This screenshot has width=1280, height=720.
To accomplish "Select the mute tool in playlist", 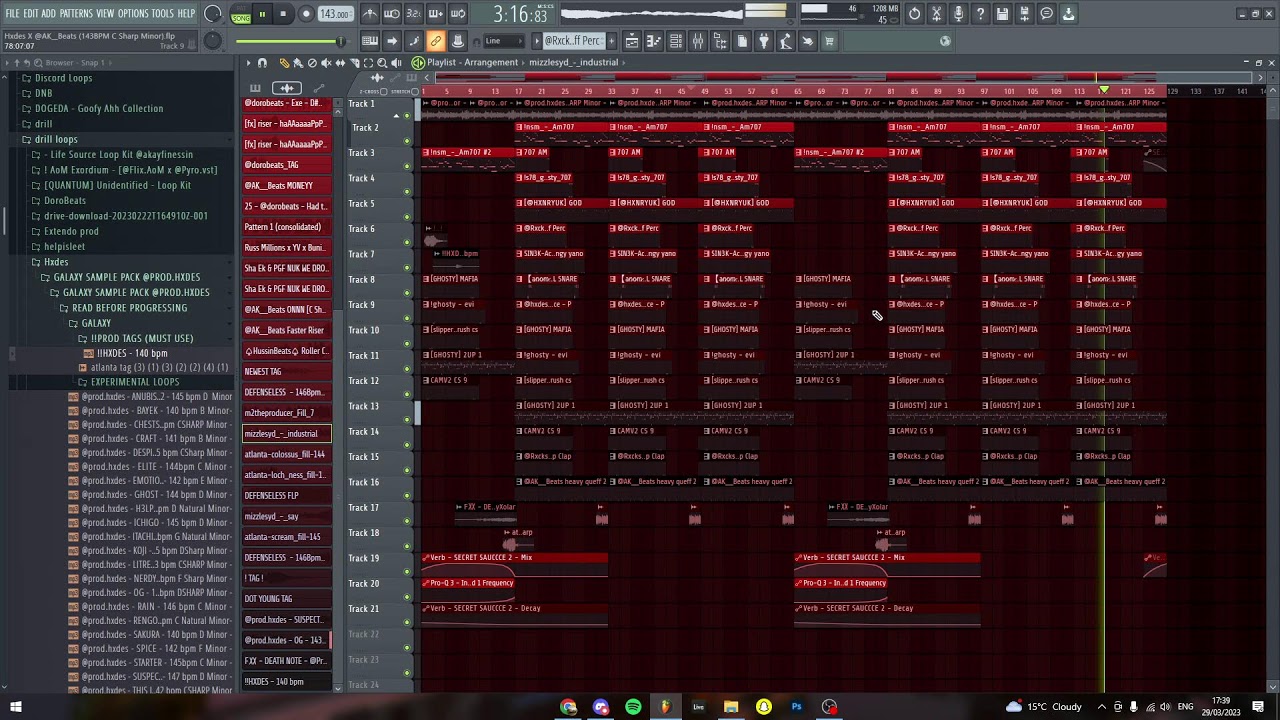I will point(326,63).
